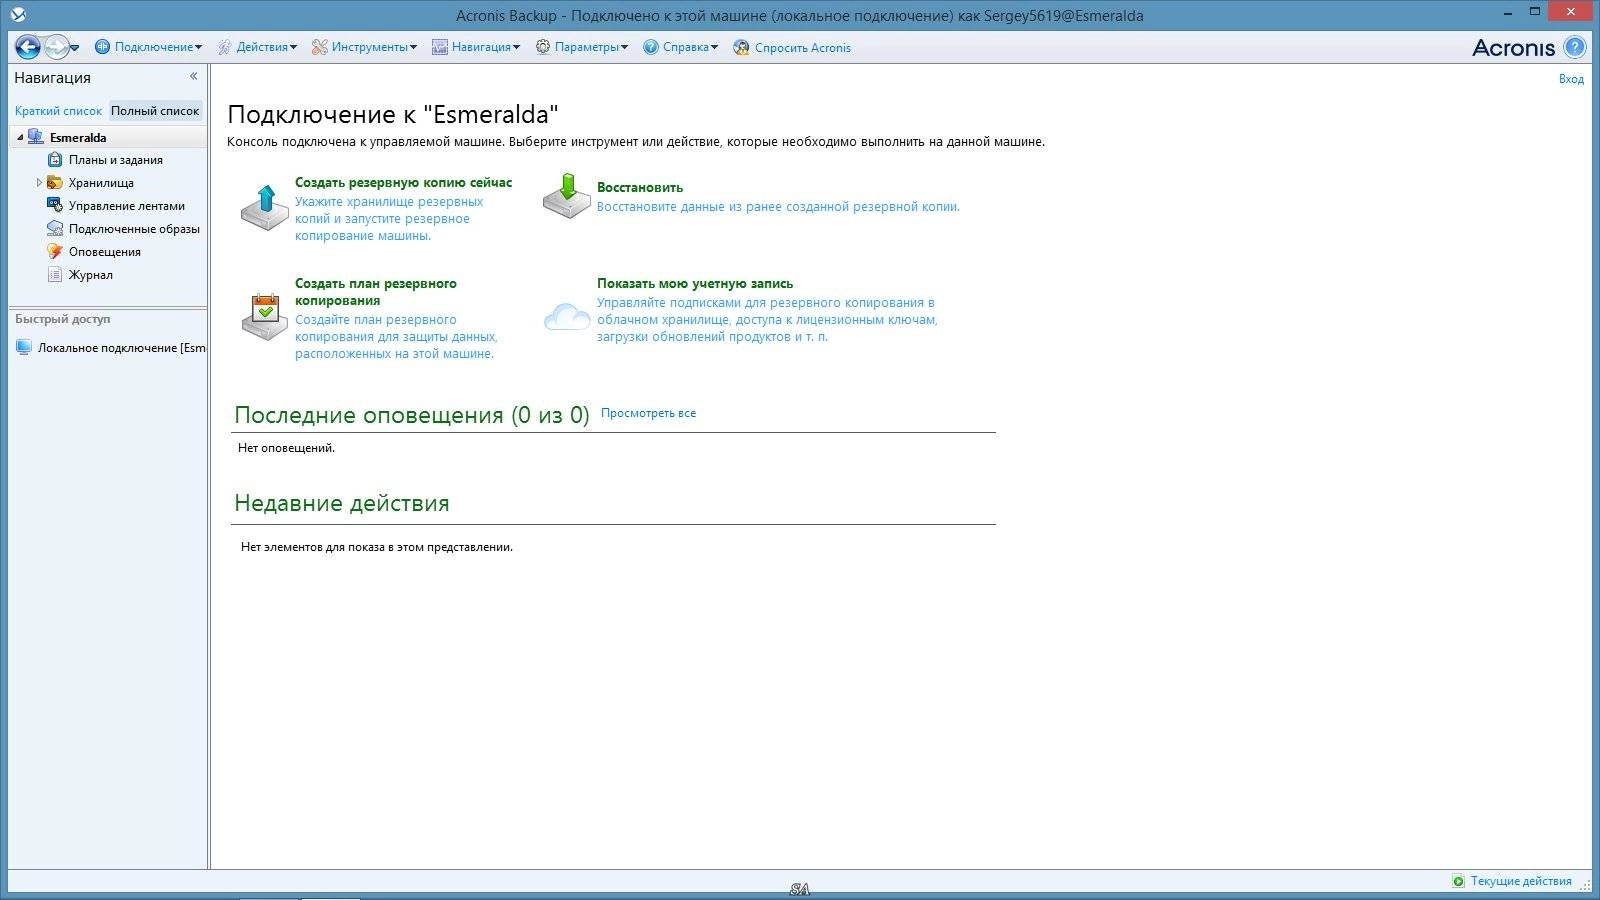Collapse the Навигация pane with the chevron

(194, 76)
